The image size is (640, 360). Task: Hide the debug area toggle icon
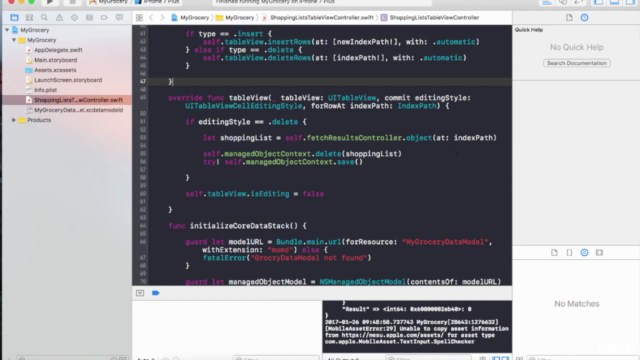[140, 293]
